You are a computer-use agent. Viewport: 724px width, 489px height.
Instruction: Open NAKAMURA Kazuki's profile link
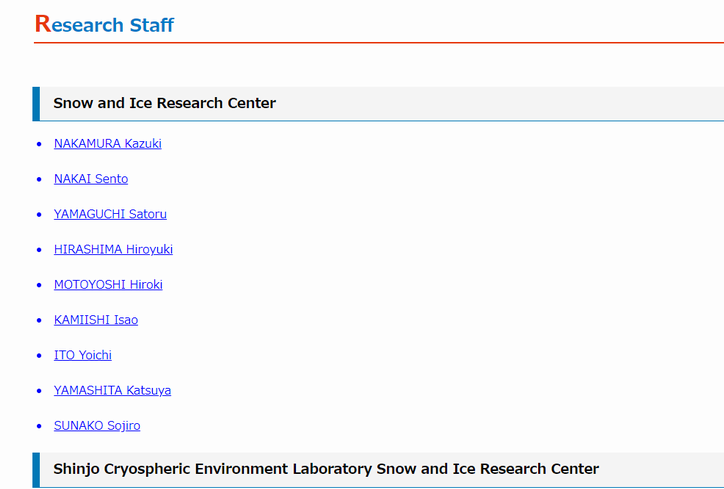[108, 144]
